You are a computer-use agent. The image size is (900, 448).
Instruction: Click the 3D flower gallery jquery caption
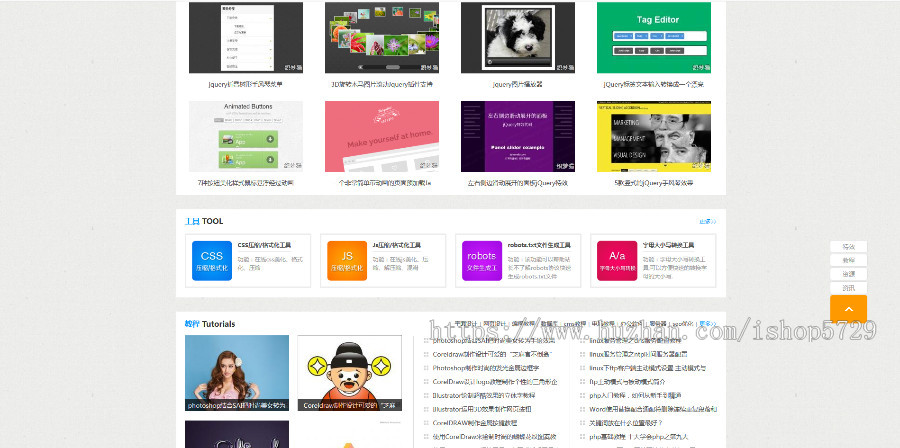[382, 84]
